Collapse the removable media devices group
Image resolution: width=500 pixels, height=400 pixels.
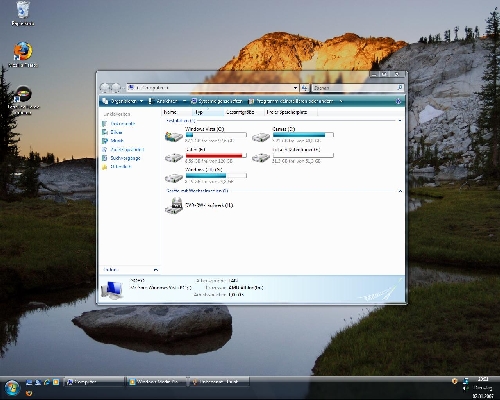[400, 191]
